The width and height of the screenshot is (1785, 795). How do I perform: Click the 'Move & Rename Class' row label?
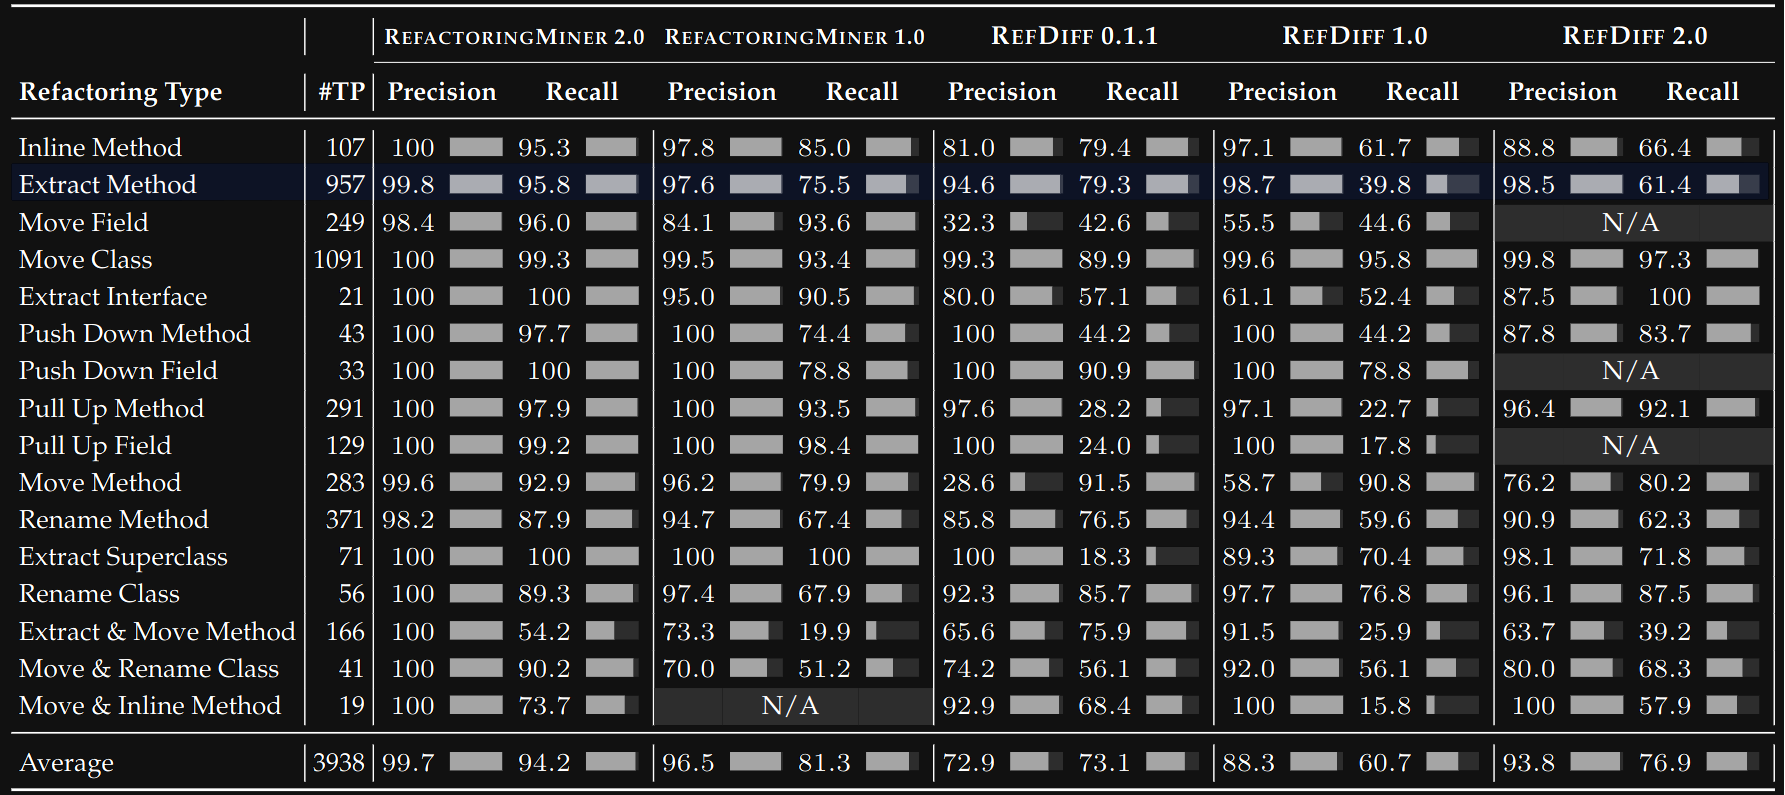[149, 669]
